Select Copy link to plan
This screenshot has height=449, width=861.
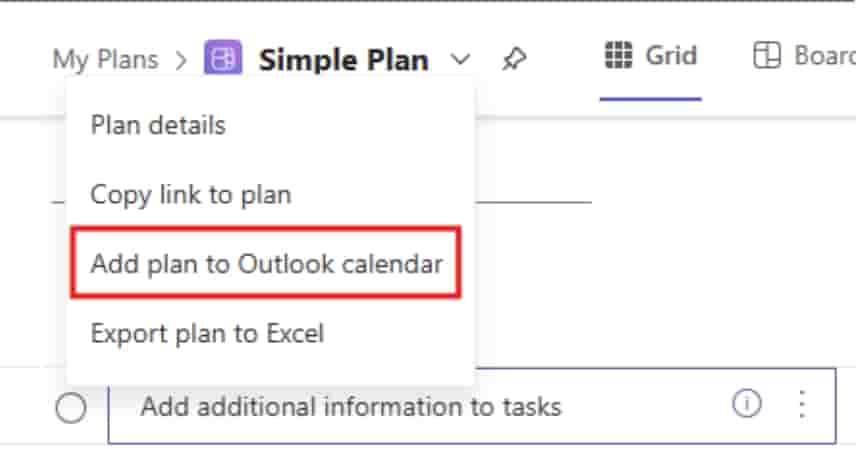pyautogui.click(x=190, y=194)
